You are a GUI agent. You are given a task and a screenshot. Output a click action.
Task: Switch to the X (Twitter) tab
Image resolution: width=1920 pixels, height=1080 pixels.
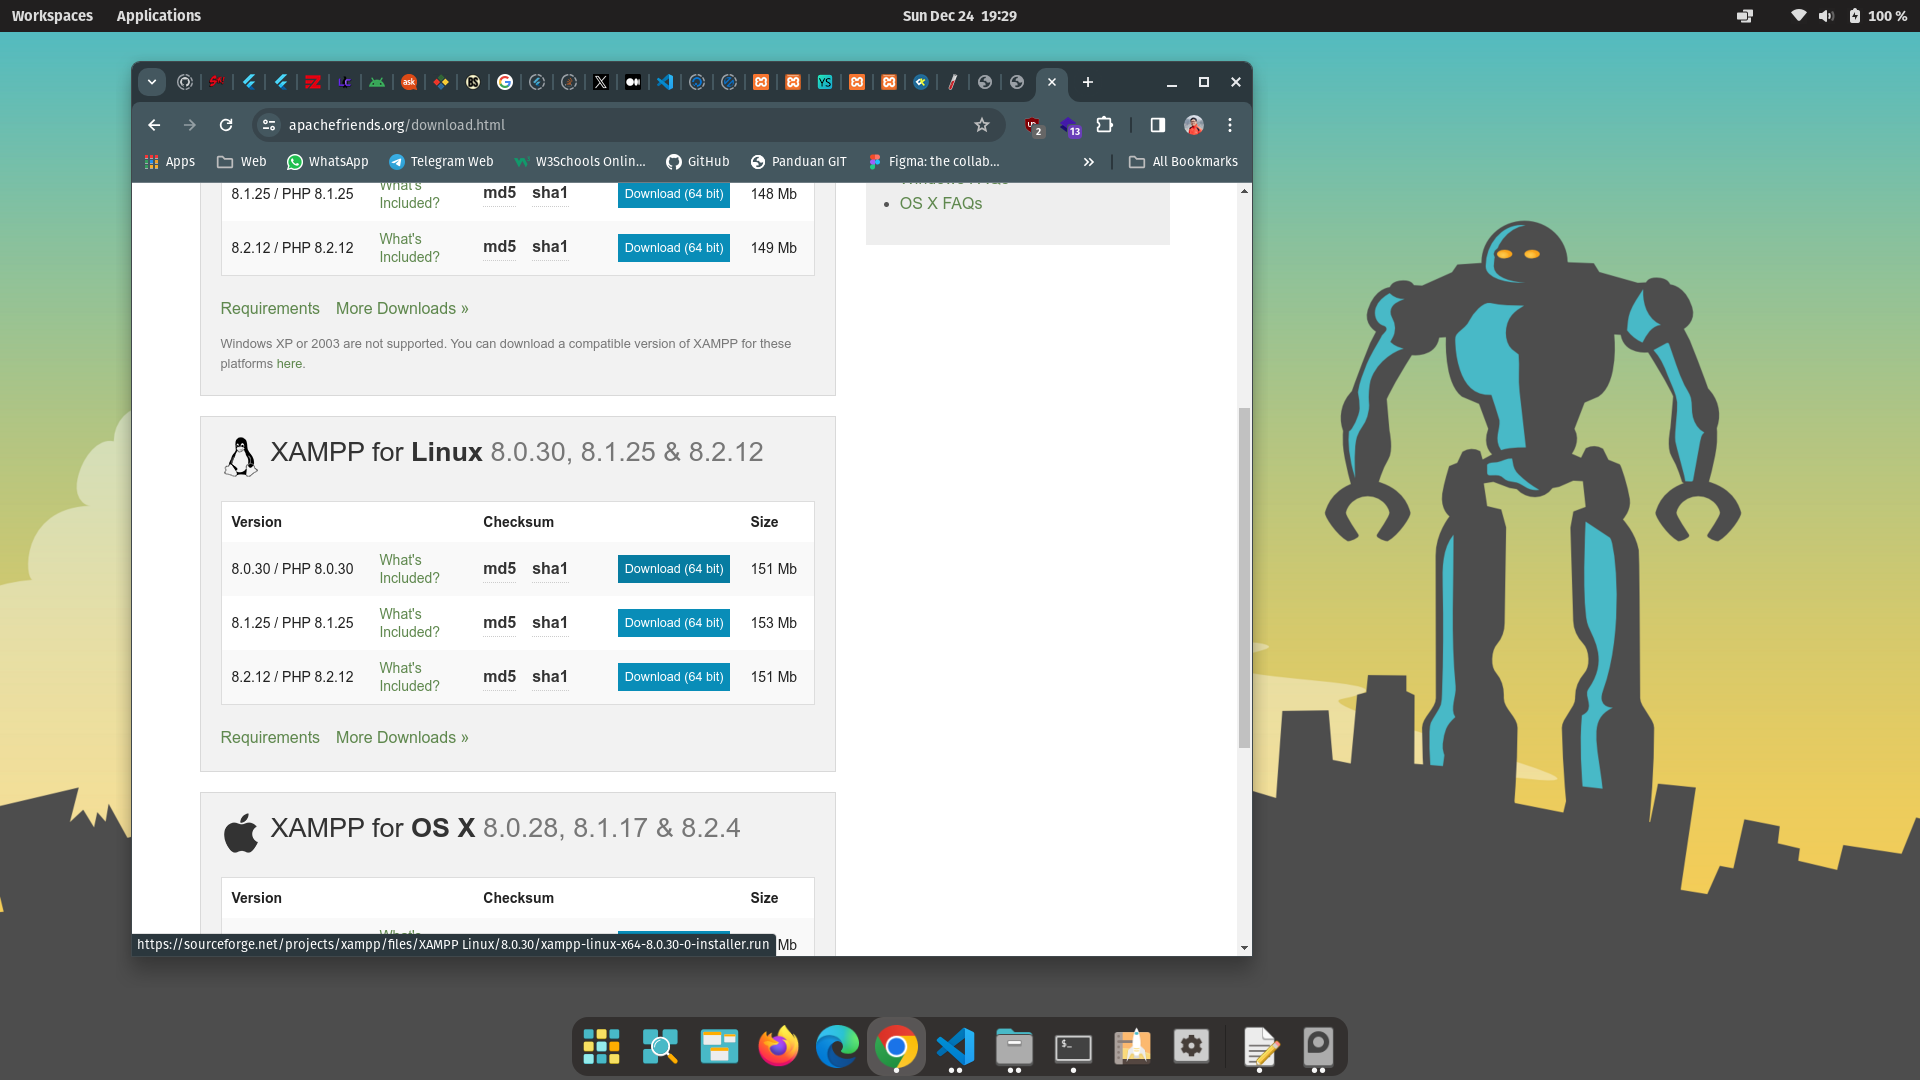(x=601, y=82)
